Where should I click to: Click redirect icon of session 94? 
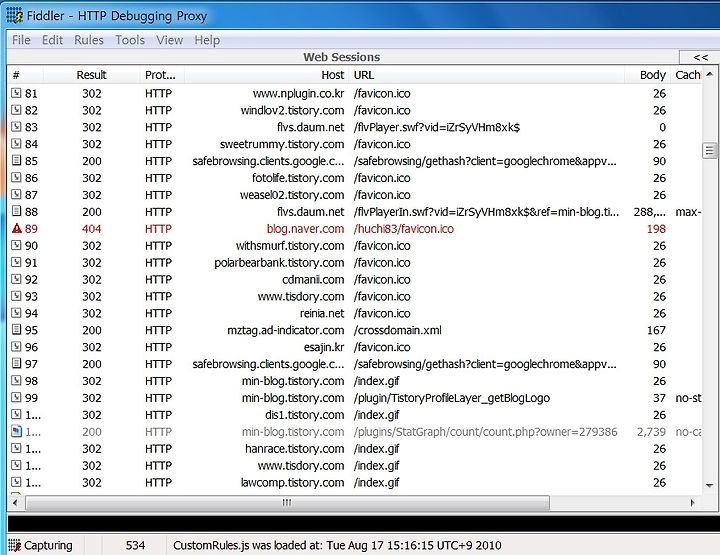[16, 313]
